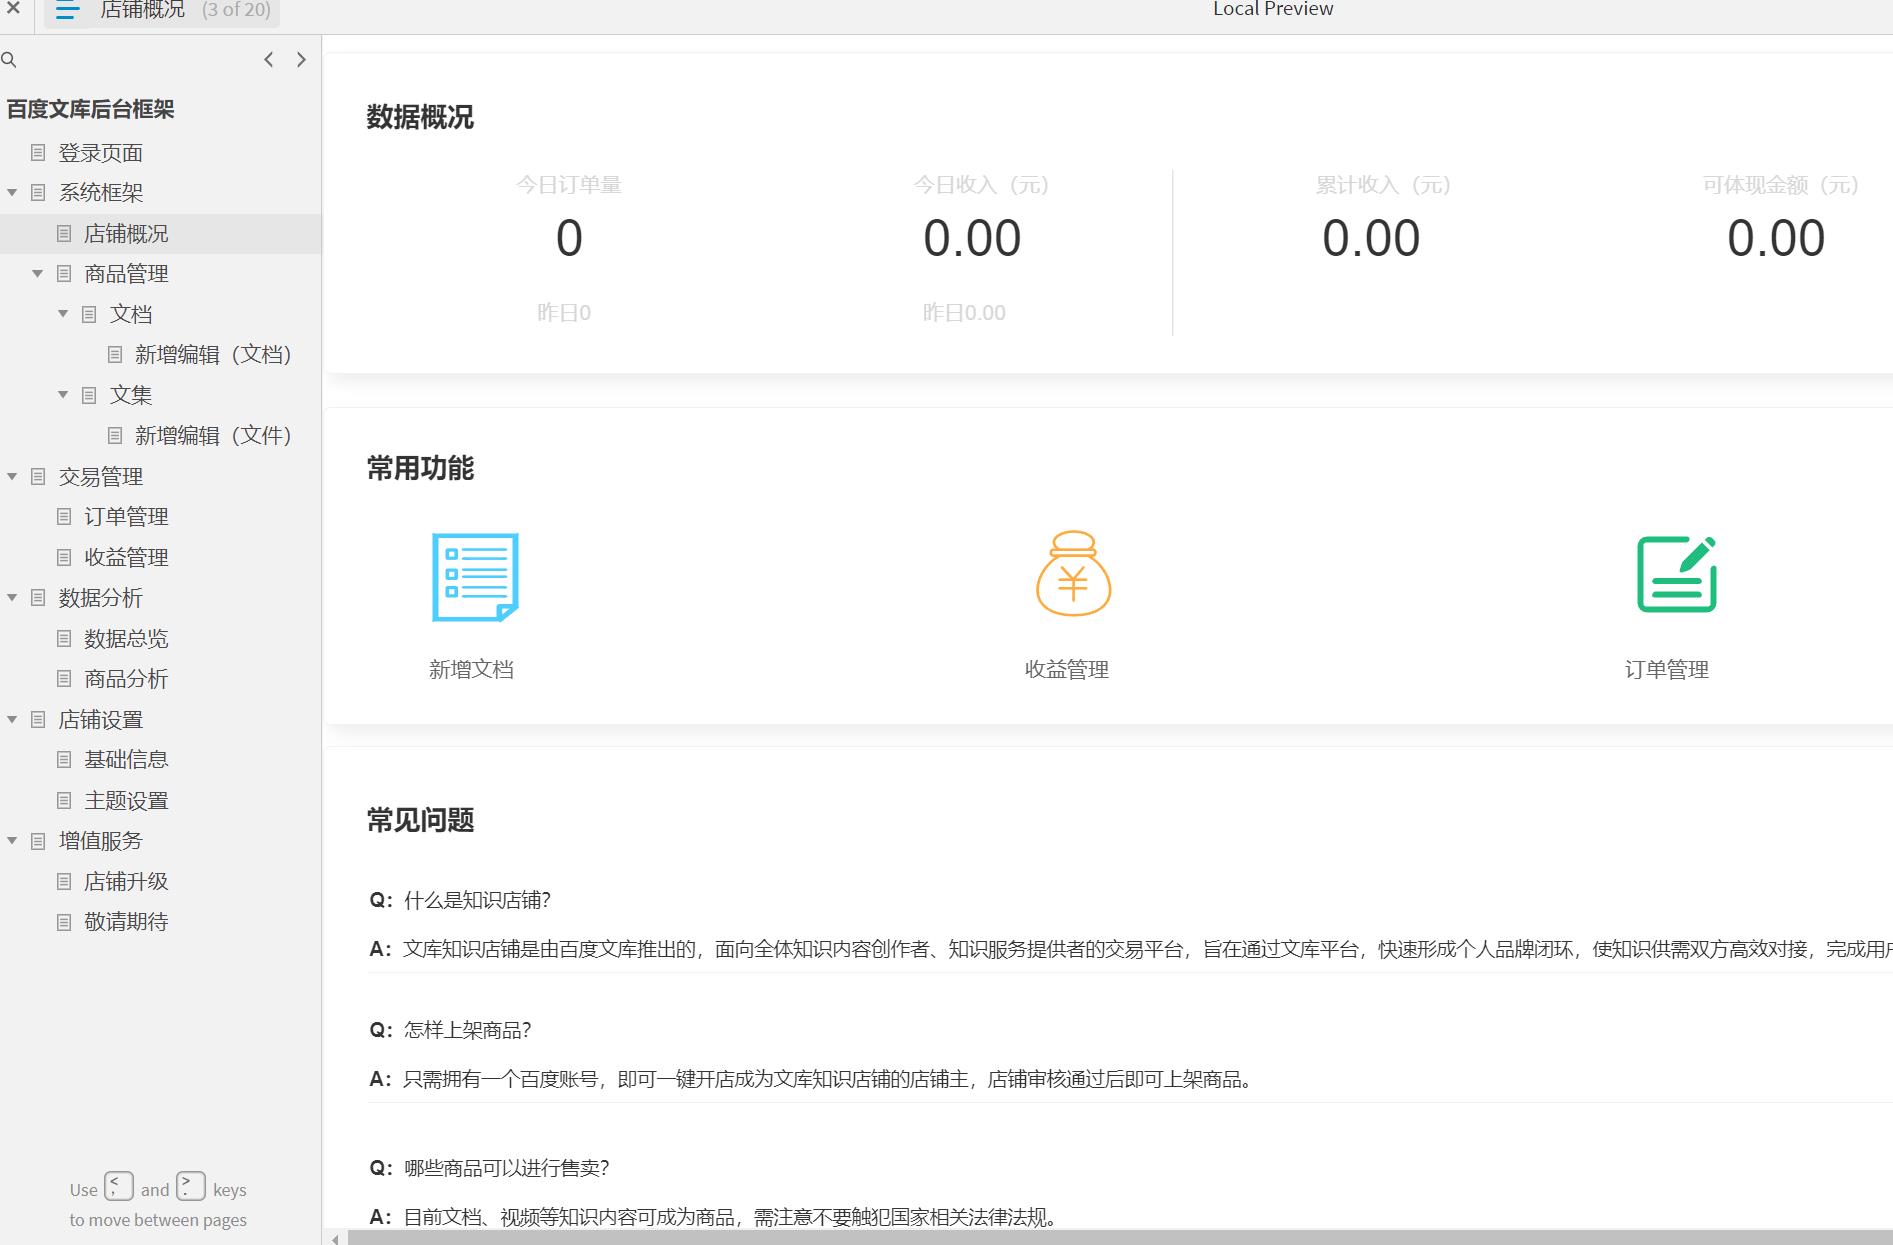Open the hamburger menu icon beside 店铺概况
1893x1245 pixels.
[68, 11]
